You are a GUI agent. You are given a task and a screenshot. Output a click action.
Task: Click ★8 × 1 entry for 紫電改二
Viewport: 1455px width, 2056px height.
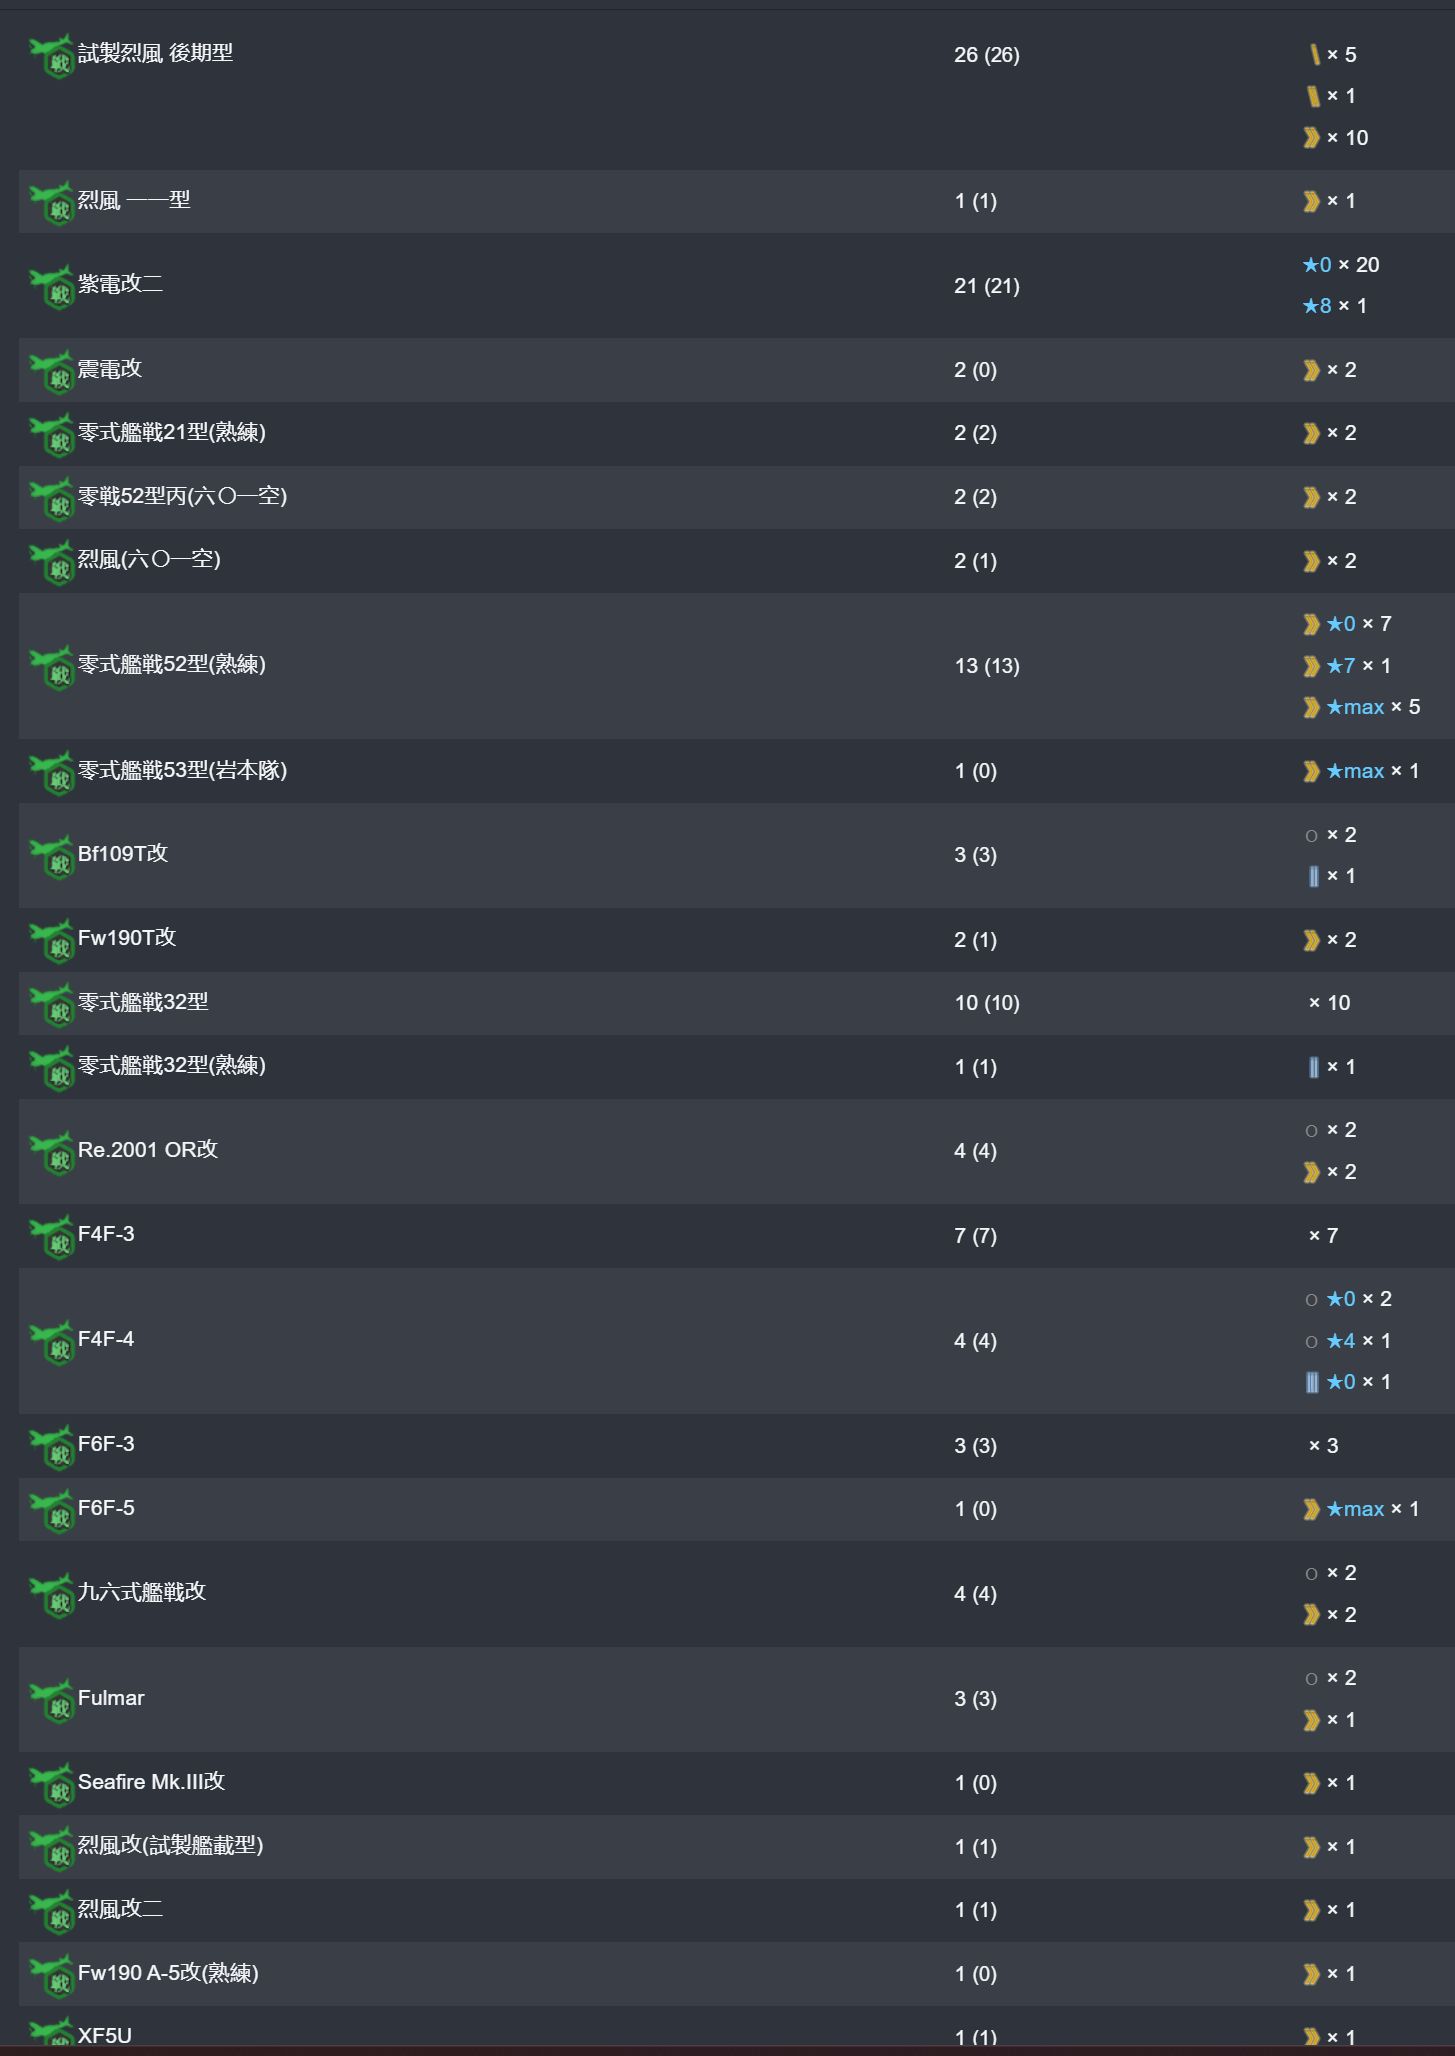(x=1334, y=306)
